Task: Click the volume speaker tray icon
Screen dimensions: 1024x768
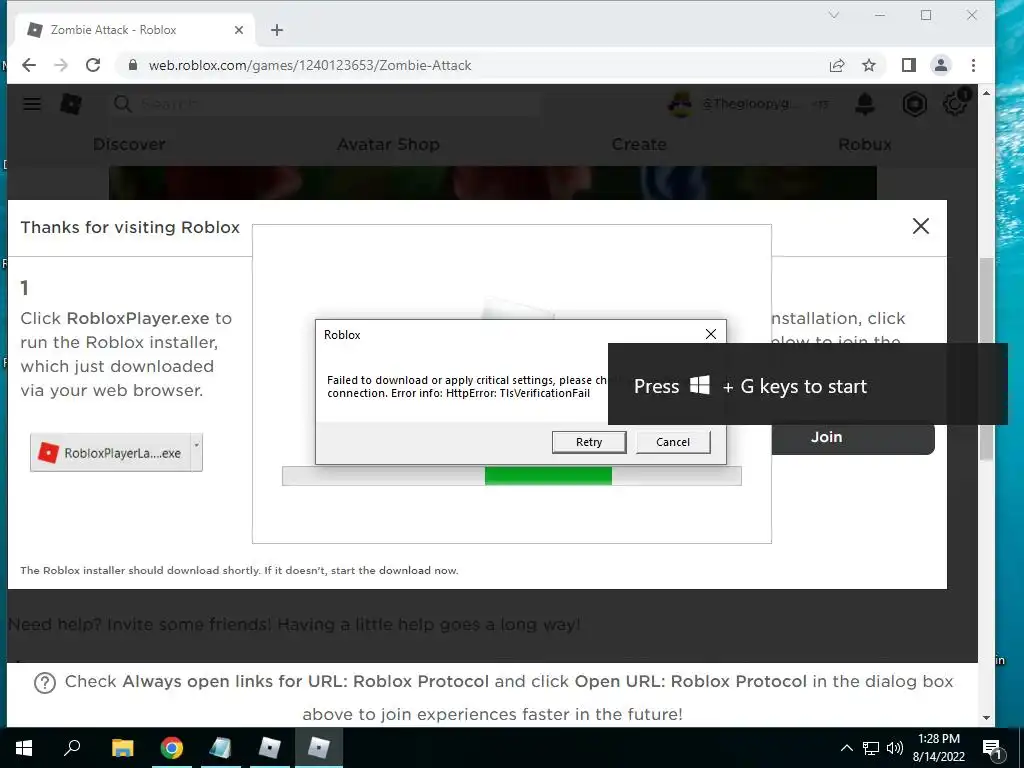Action: pos(895,748)
